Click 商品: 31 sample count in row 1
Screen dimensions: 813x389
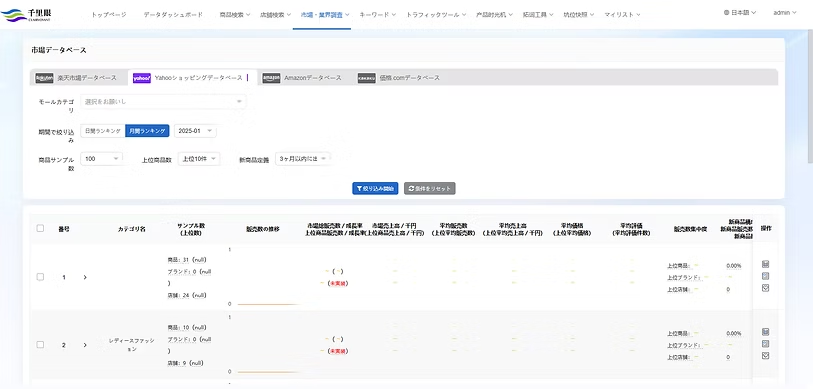click(187, 260)
